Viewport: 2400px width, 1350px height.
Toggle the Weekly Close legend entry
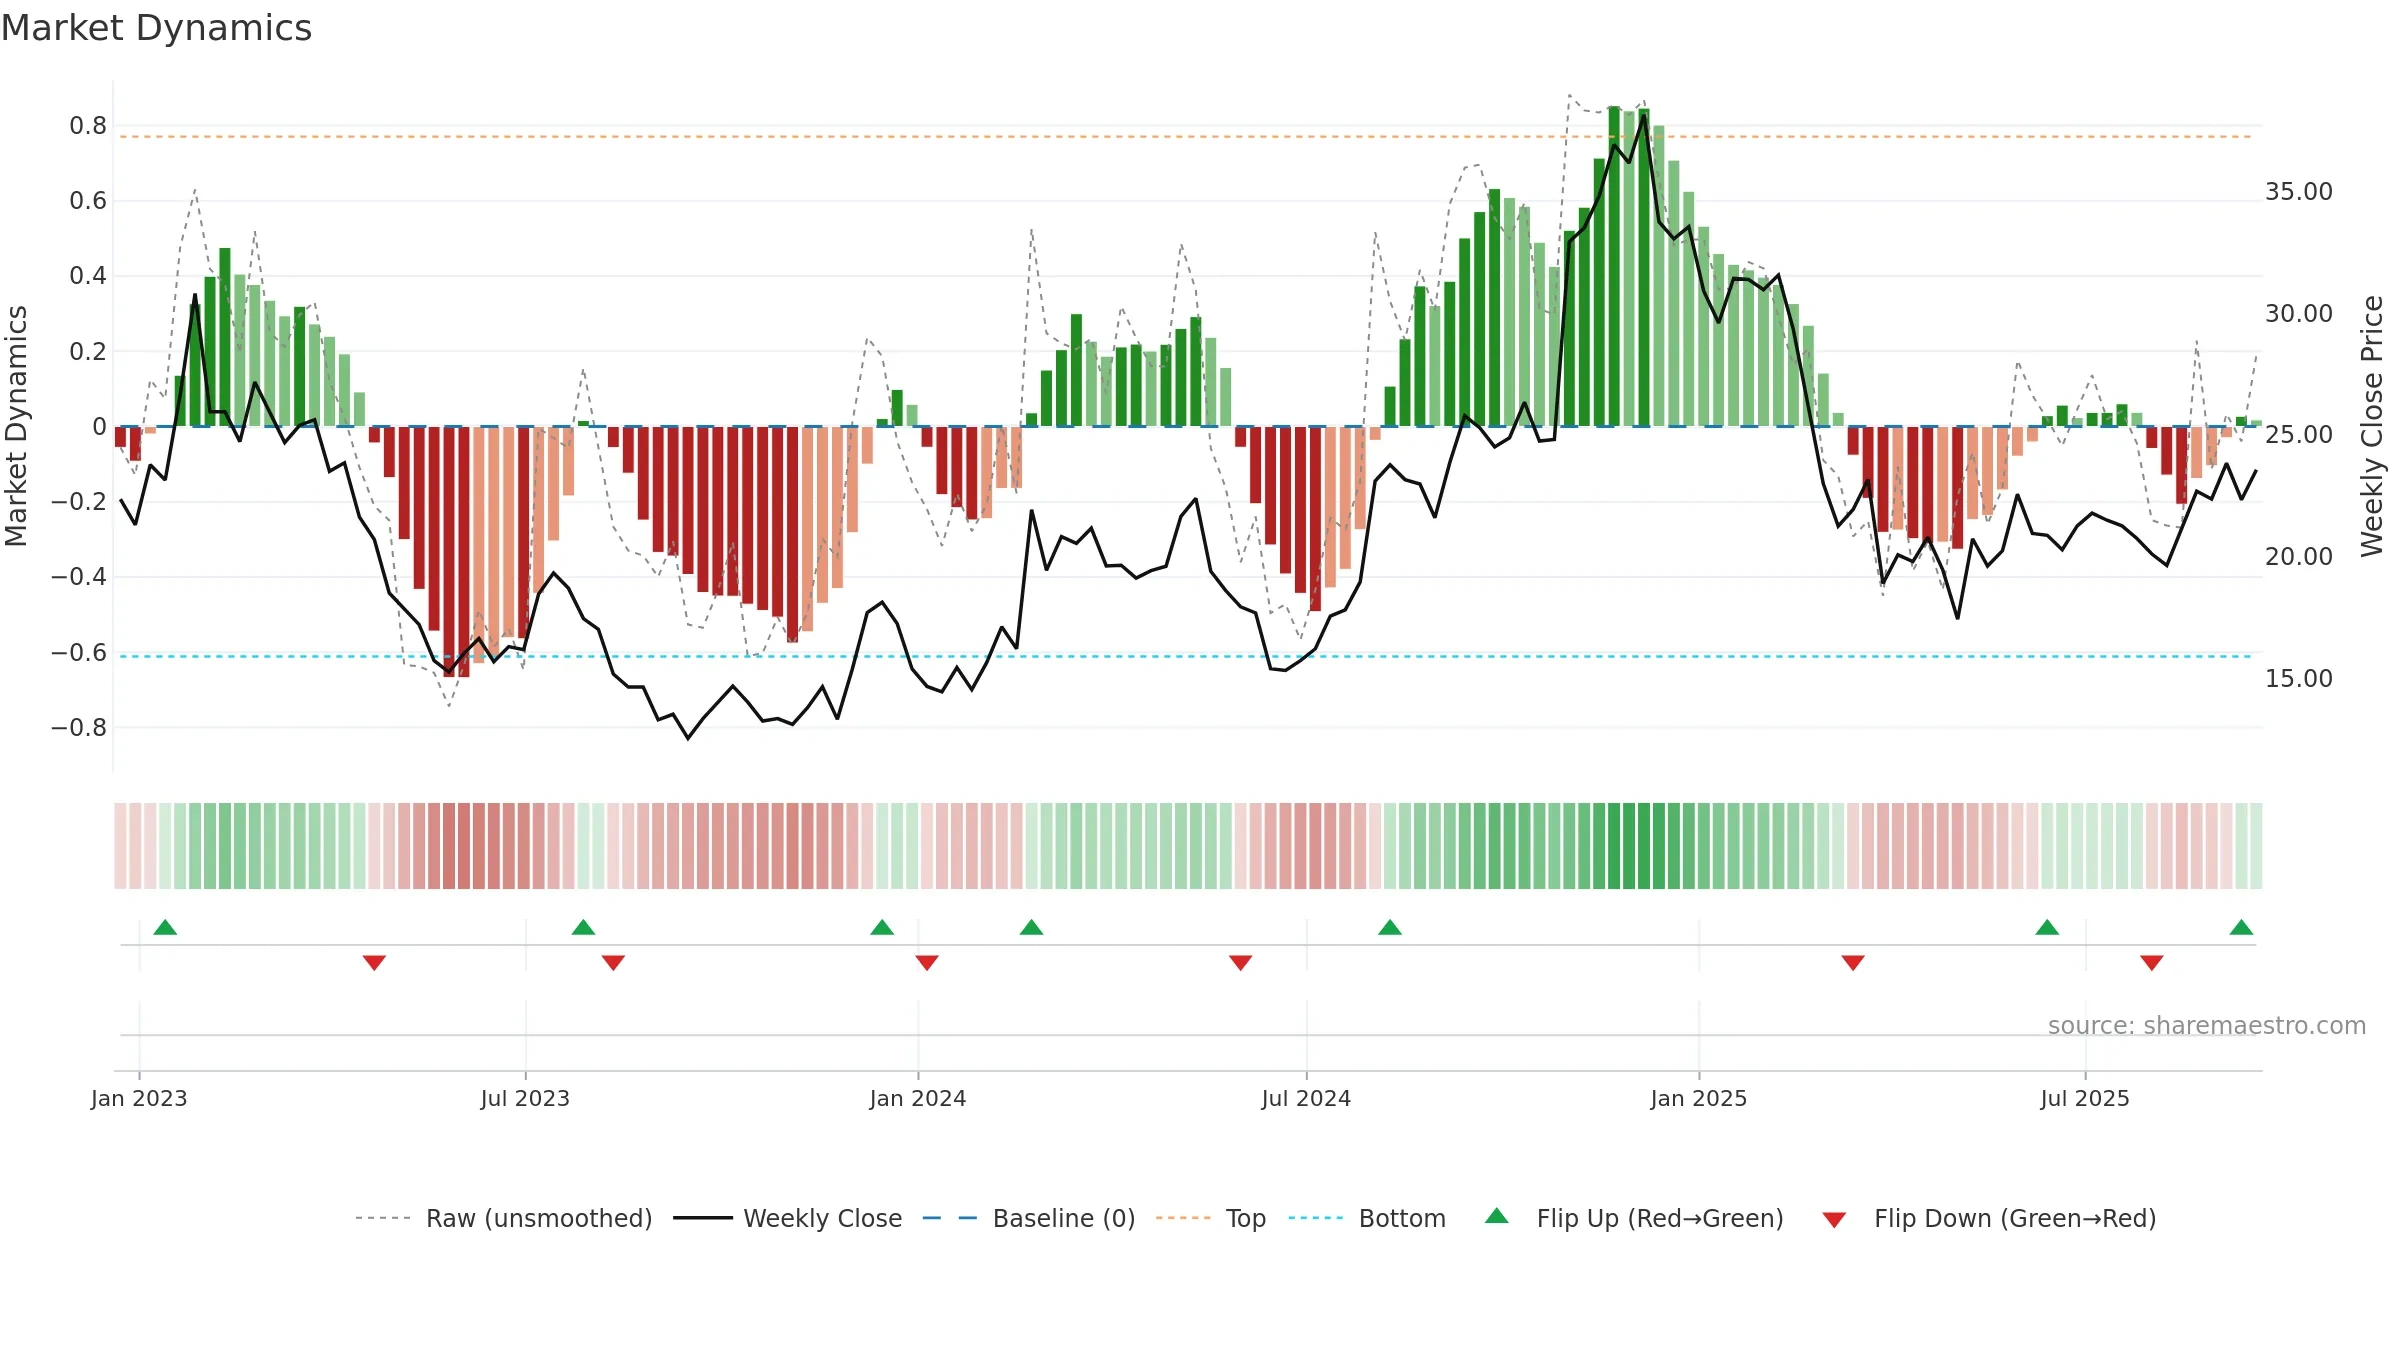[788, 1218]
